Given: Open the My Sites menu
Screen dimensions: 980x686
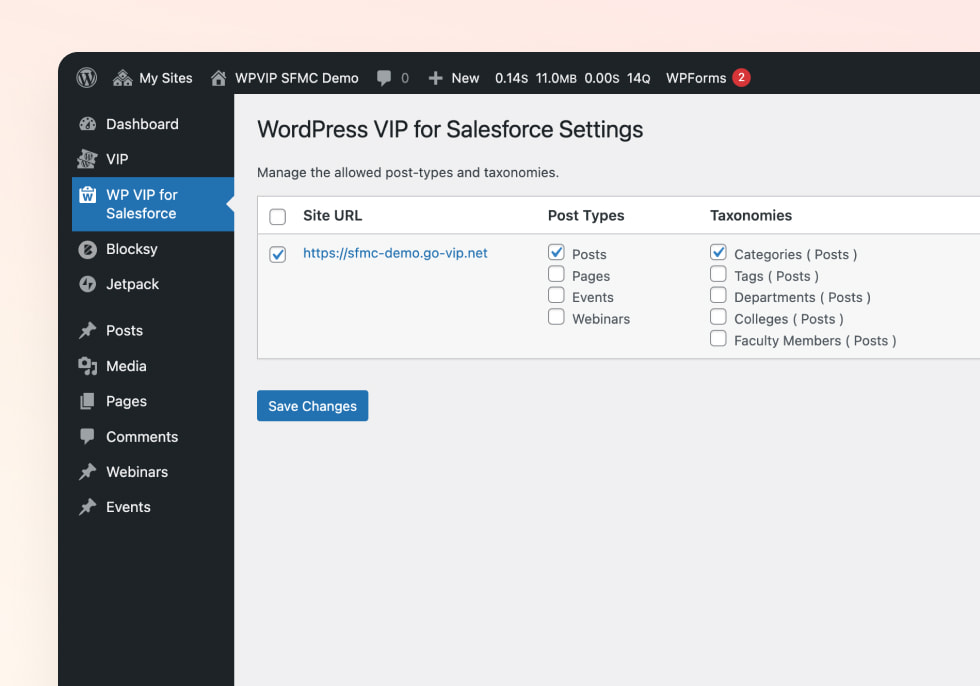Looking at the screenshot, I should coord(152,77).
